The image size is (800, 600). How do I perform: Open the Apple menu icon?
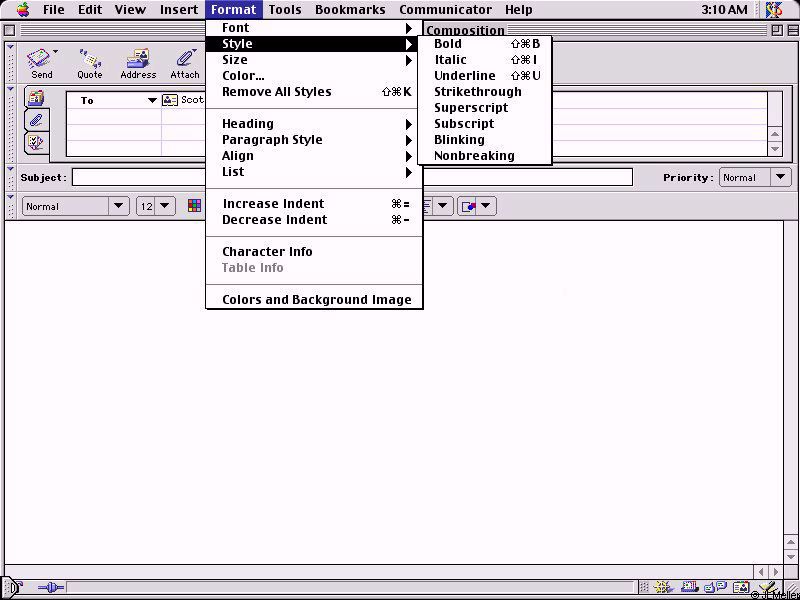[23, 9]
